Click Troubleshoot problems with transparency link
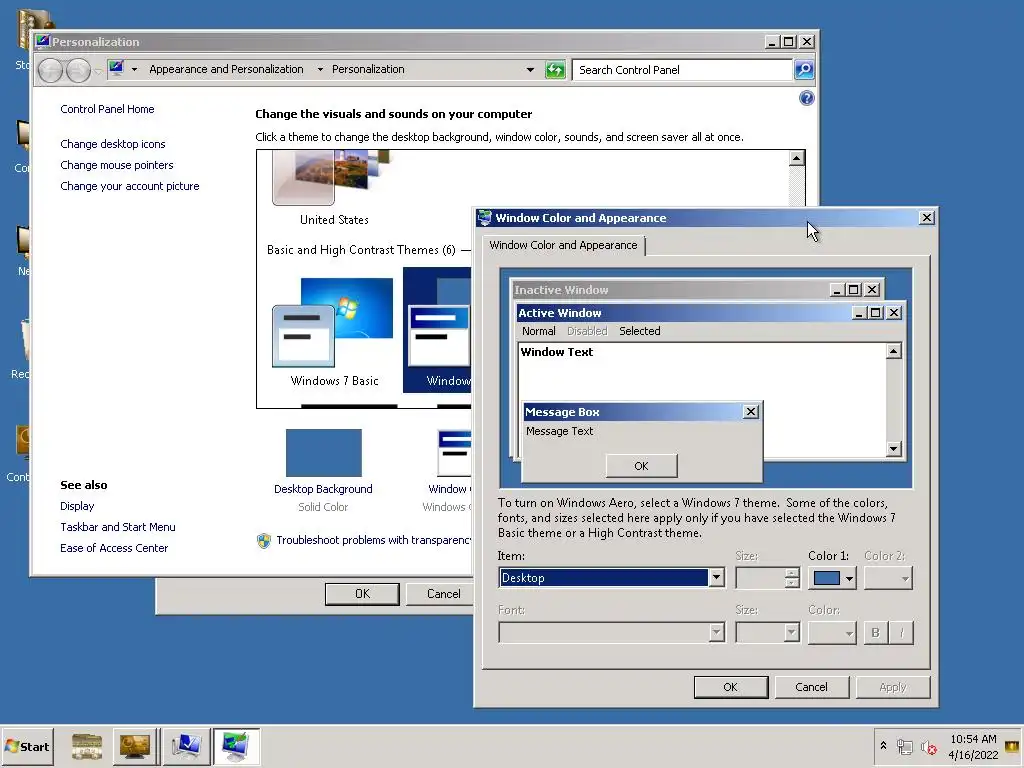1024x768 pixels. click(x=373, y=540)
